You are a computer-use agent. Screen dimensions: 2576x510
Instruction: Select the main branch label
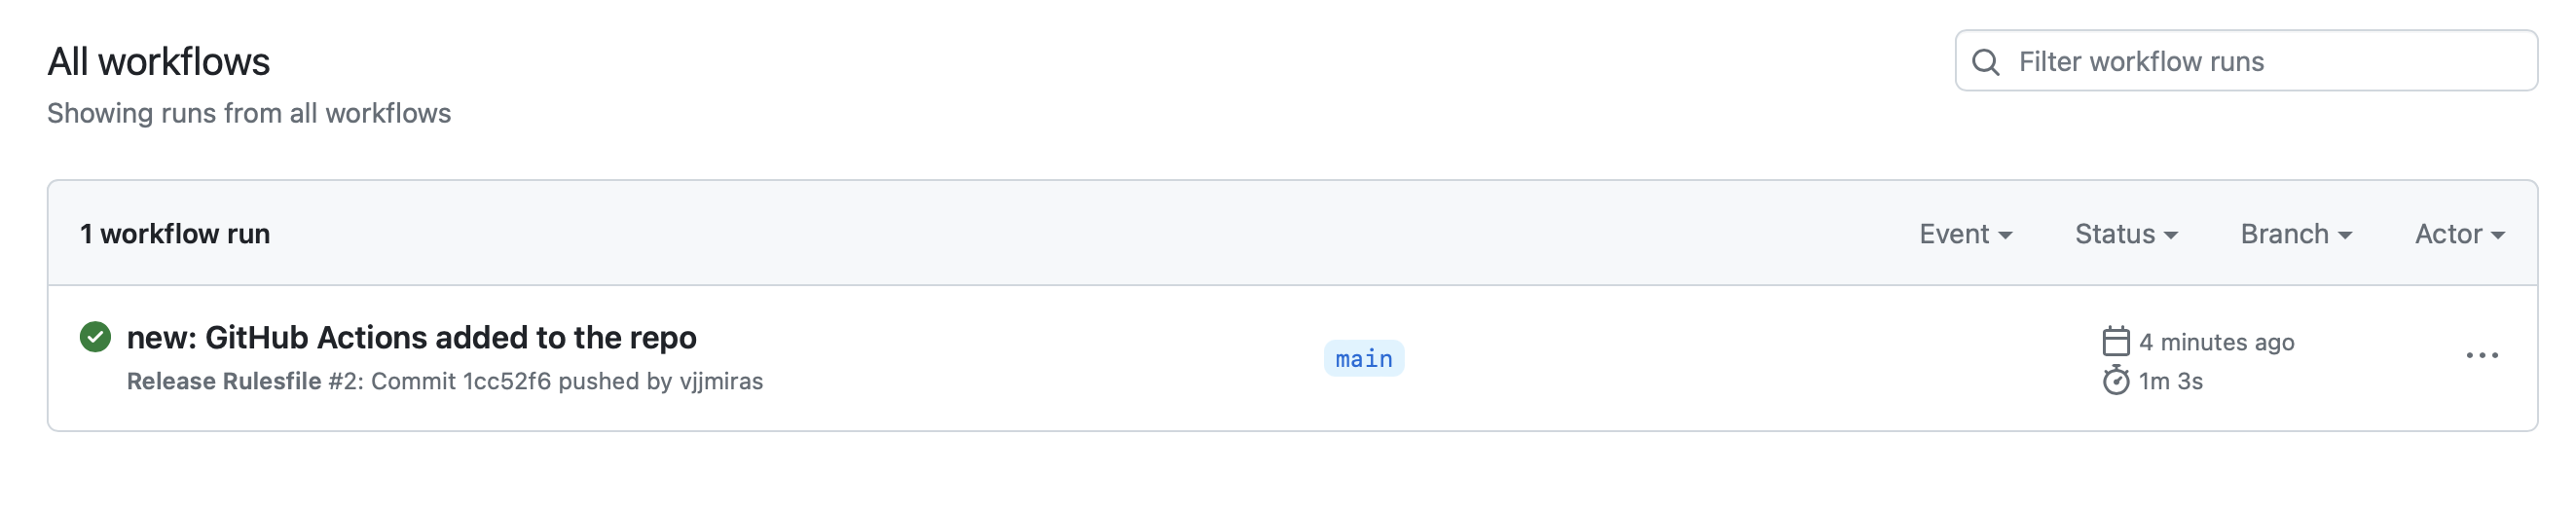[1363, 359]
